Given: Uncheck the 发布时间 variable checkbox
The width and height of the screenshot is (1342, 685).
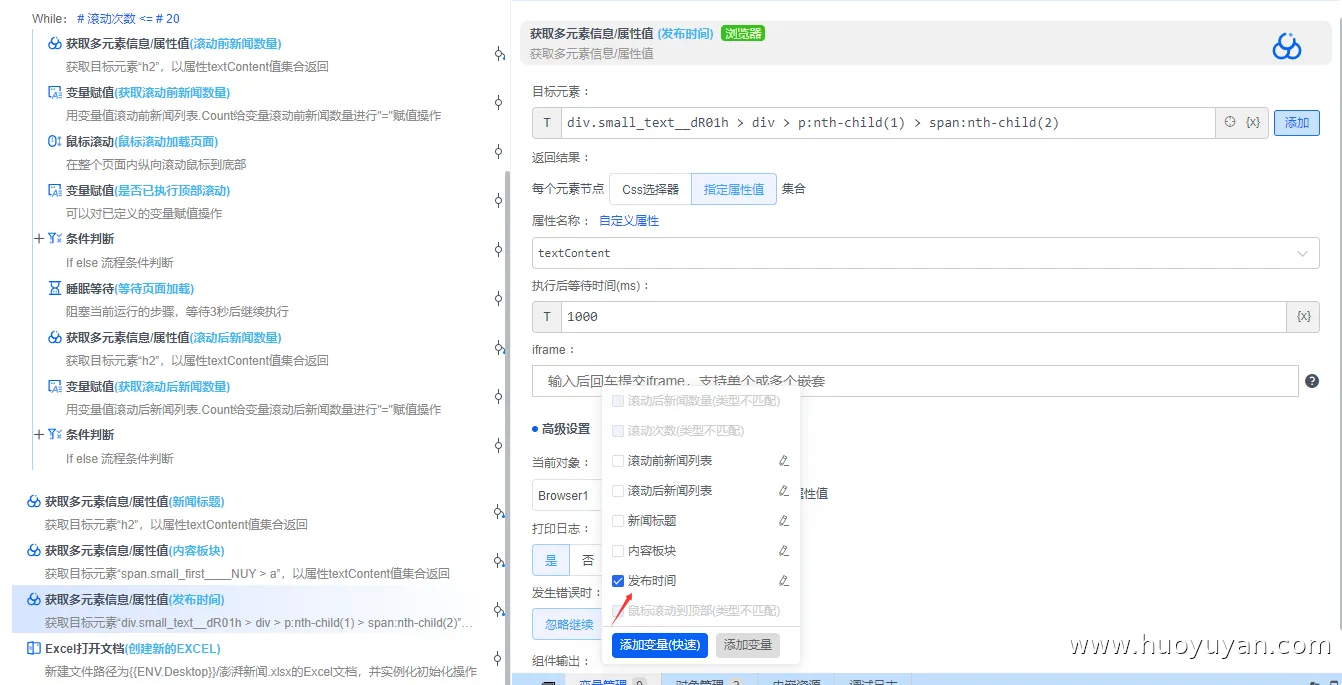Looking at the screenshot, I should tap(618, 580).
